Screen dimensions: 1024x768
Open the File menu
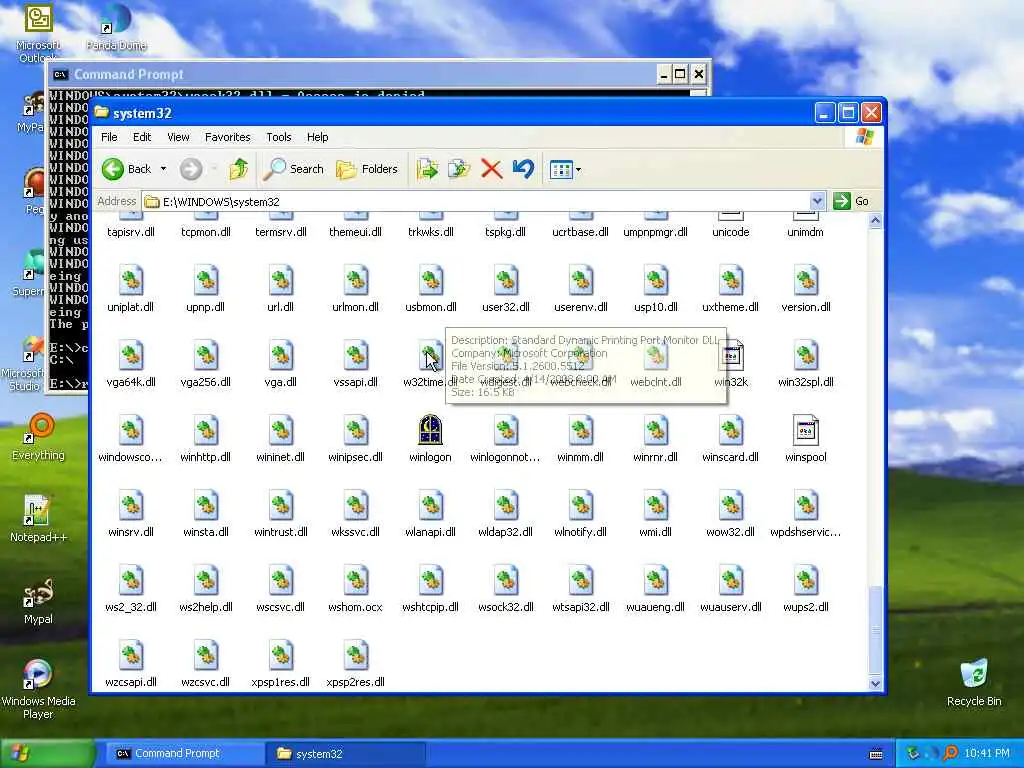tap(109, 137)
